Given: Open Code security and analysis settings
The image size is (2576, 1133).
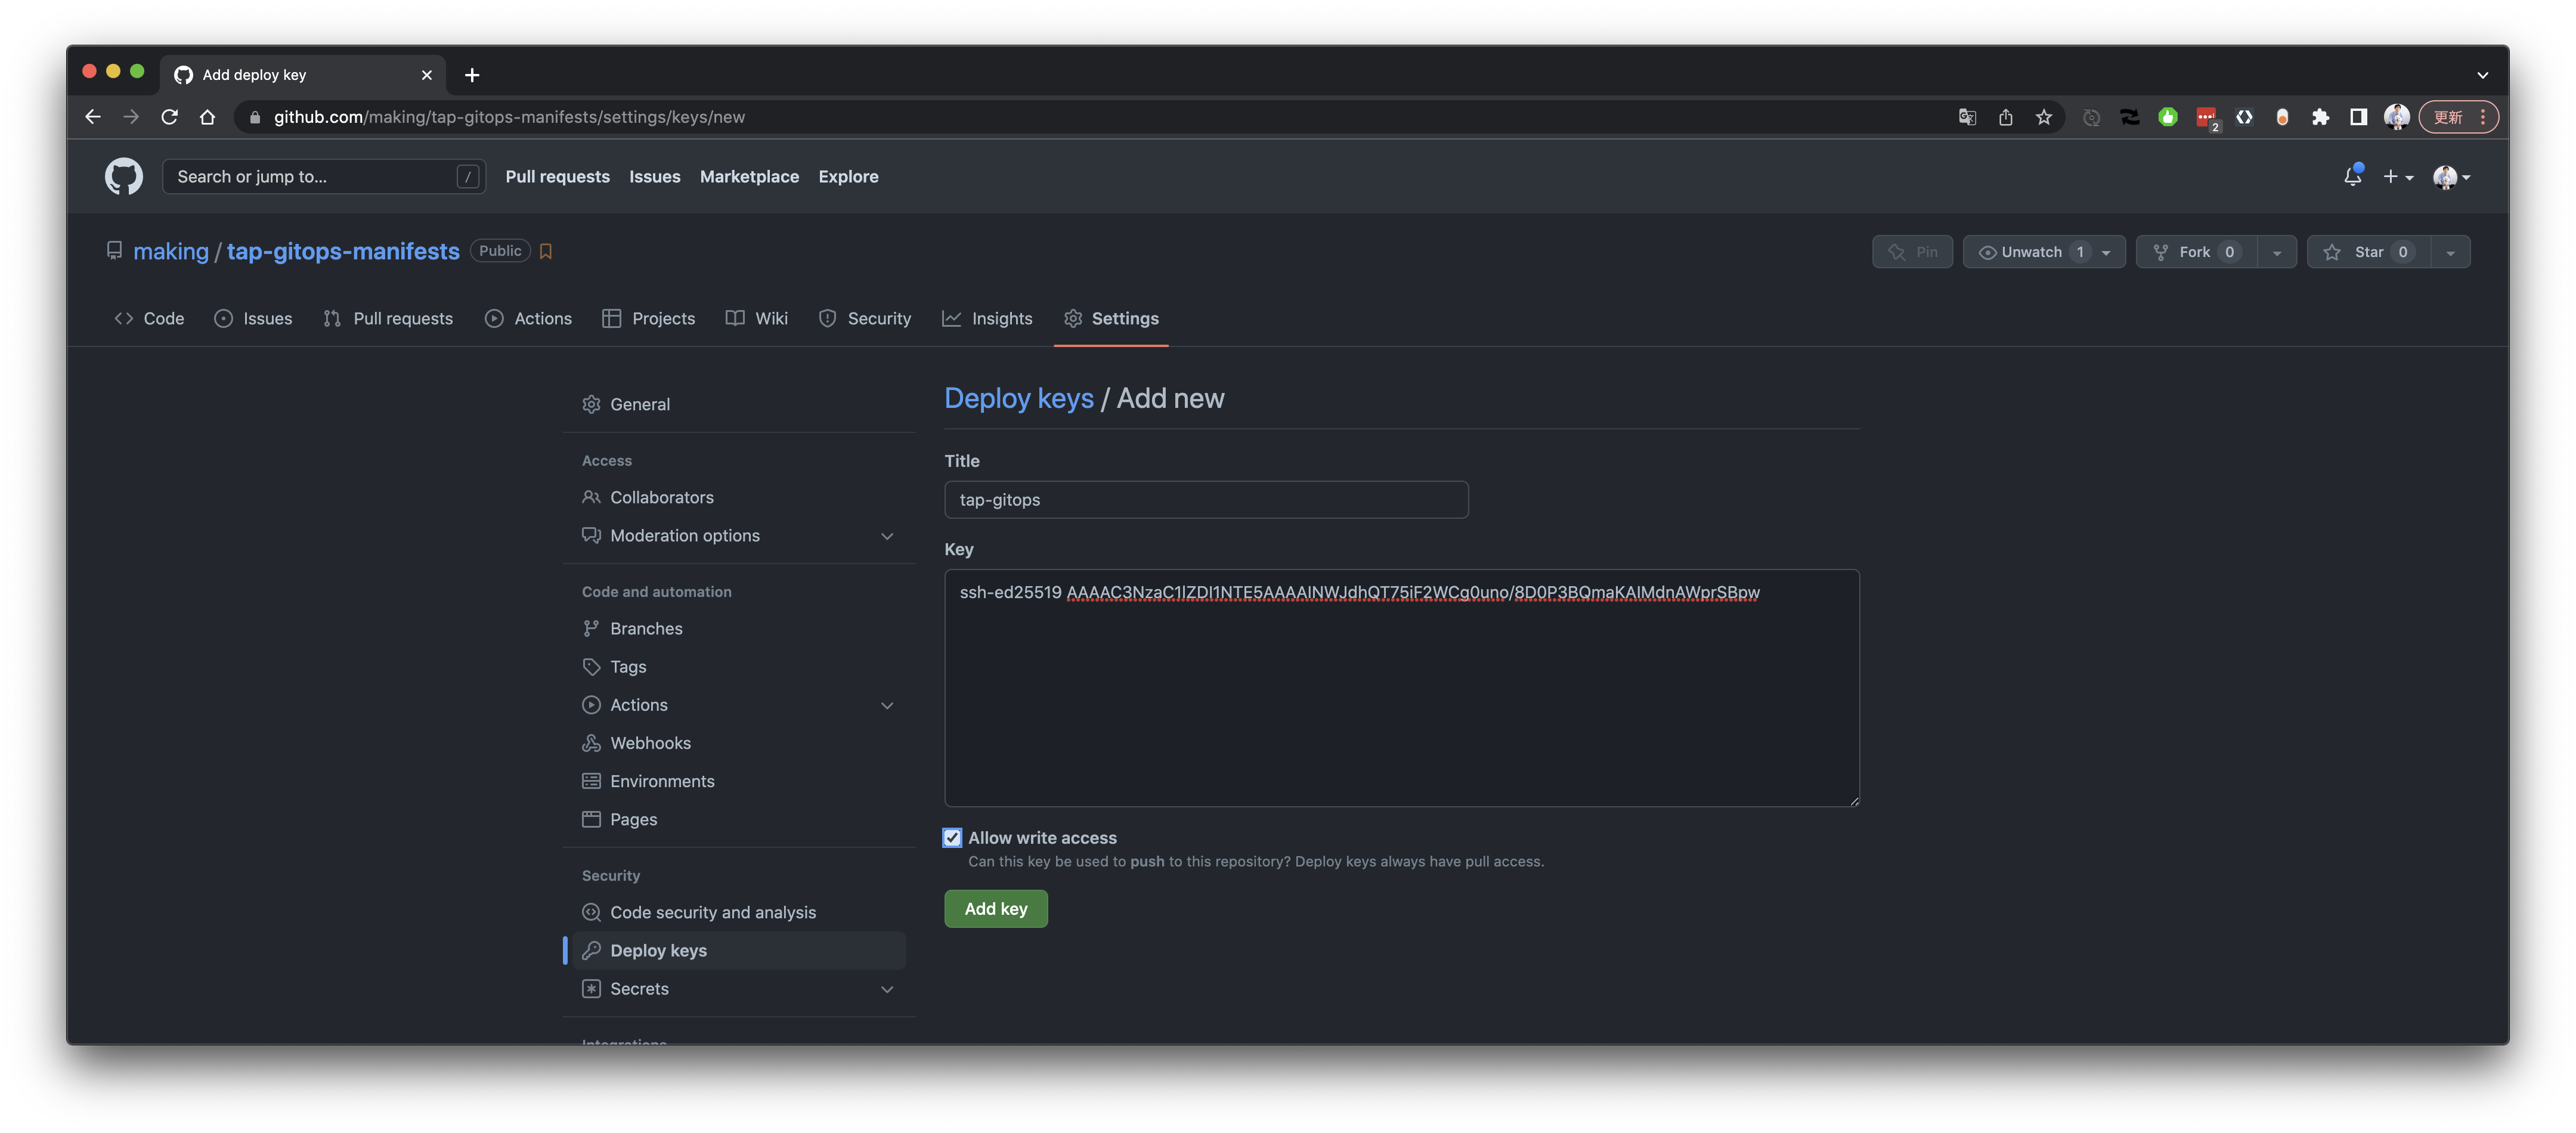Looking at the screenshot, I should point(699,913).
